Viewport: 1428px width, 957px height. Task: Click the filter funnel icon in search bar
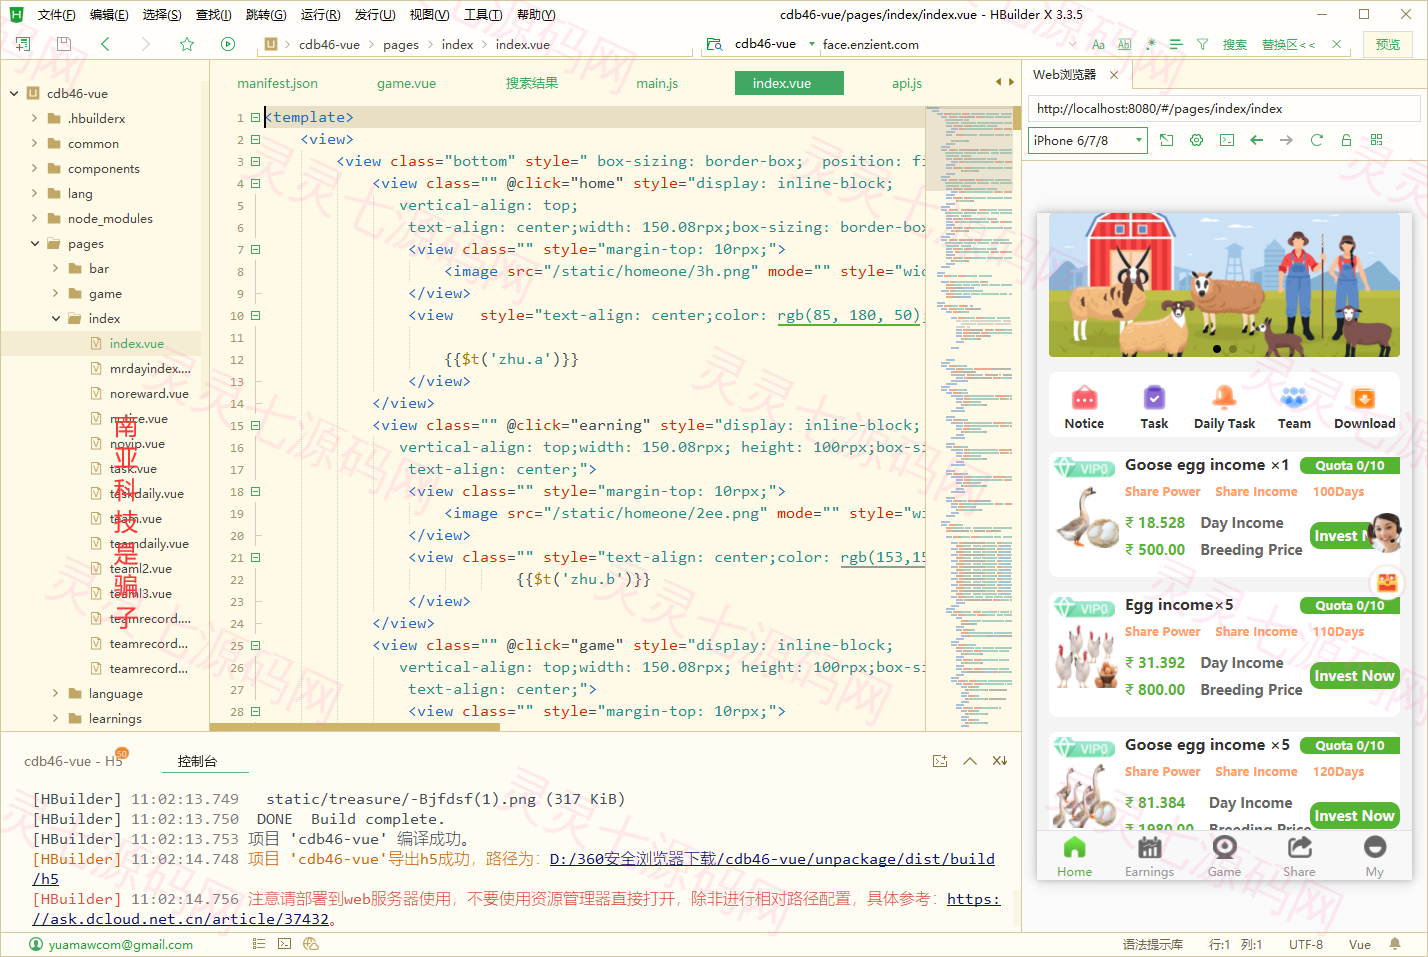(1202, 44)
